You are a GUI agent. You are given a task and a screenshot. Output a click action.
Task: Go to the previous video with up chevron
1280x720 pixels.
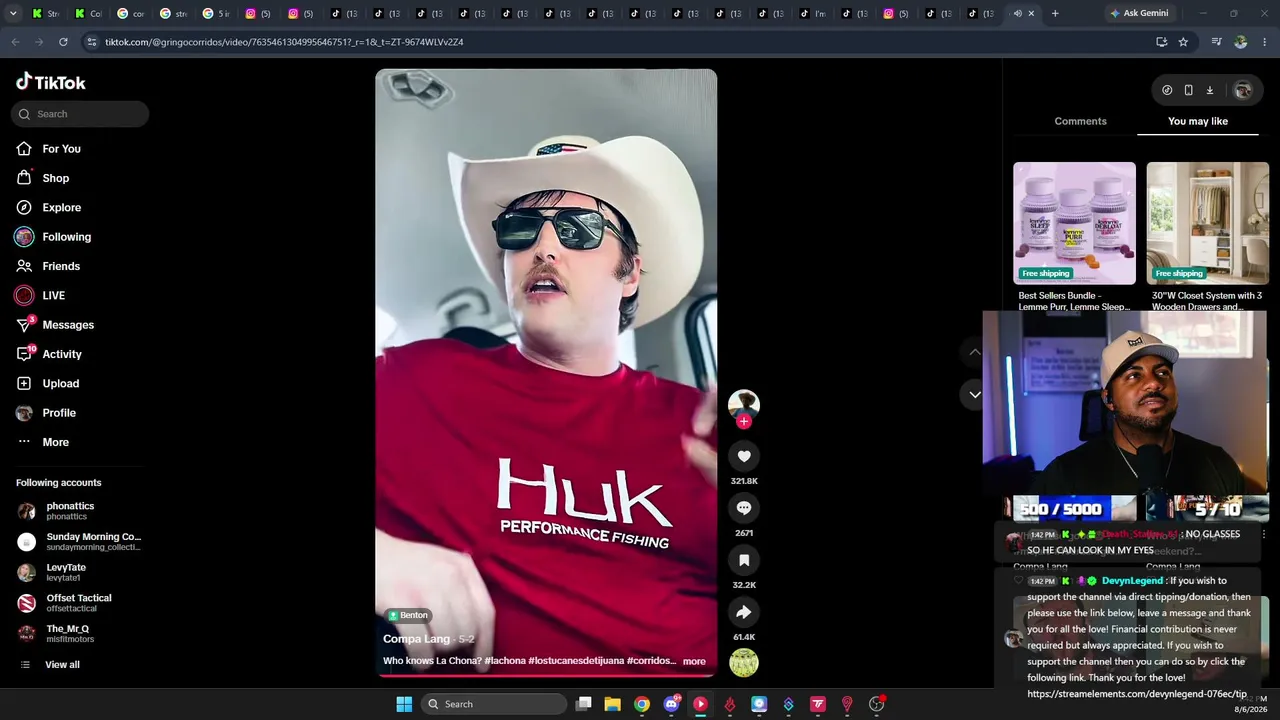[x=975, y=352]
